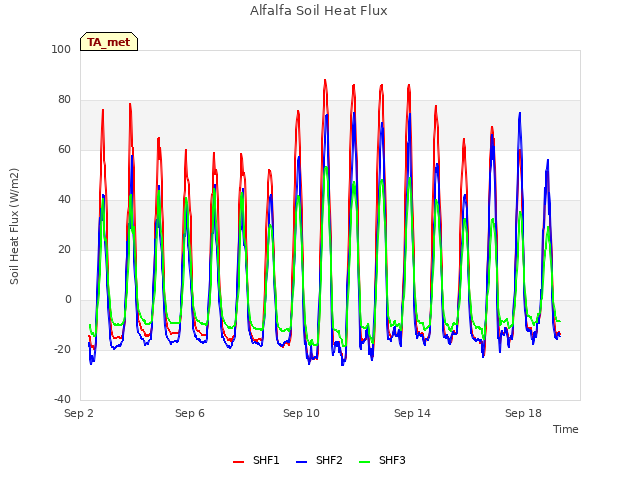
Task: Click the '100' y-axis tick label
Action: click(x=61, y=49)
